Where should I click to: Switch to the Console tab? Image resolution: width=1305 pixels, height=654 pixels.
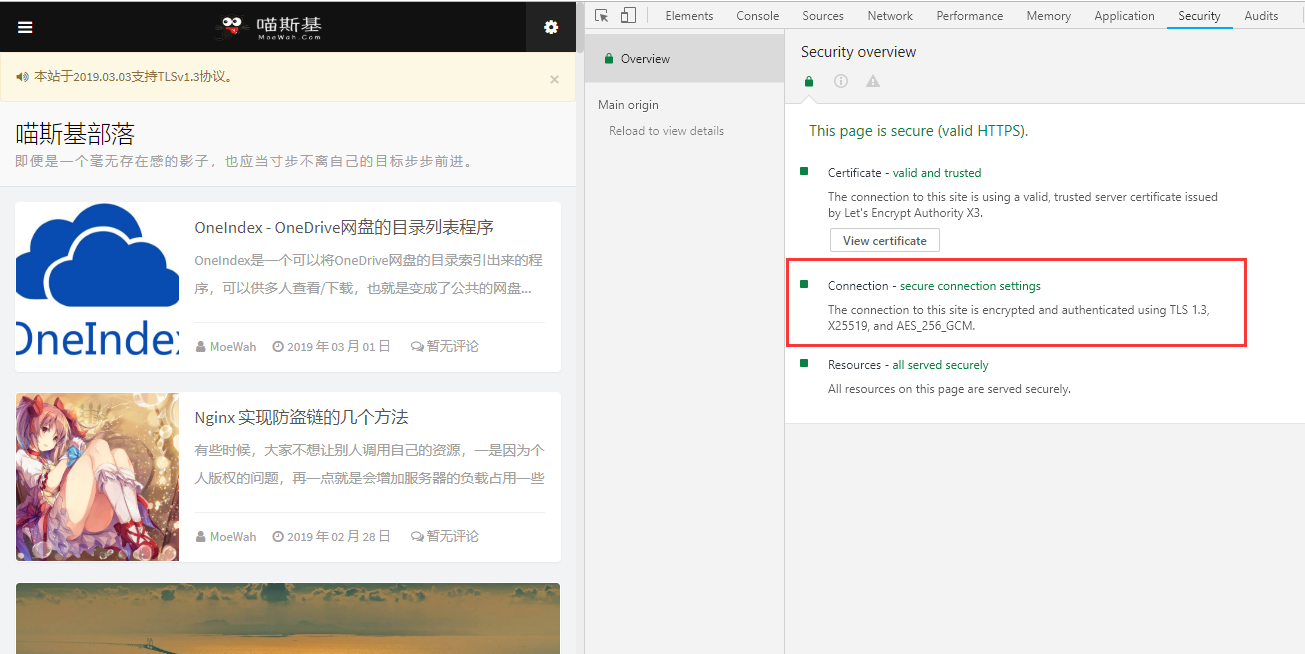point(757,16)
